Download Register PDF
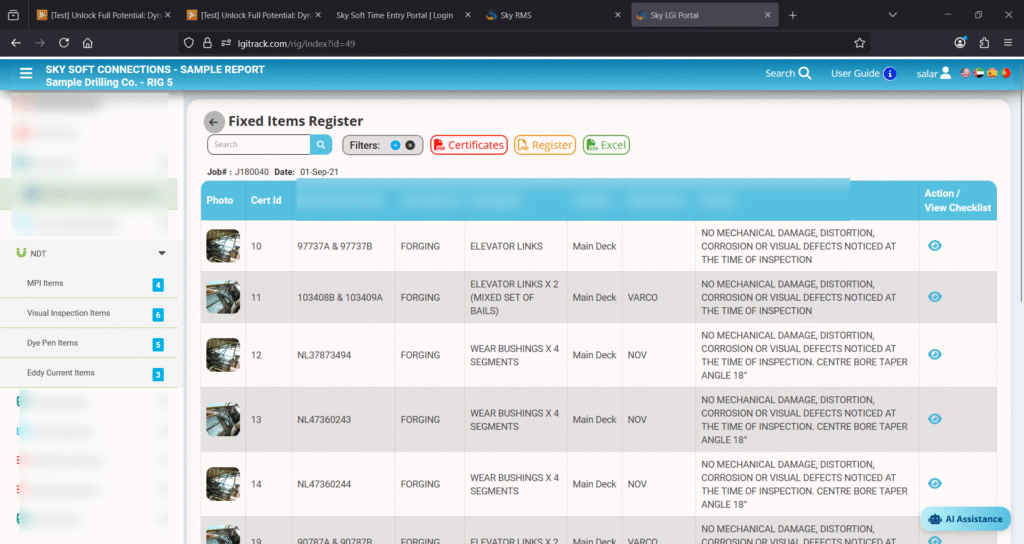 545,145
